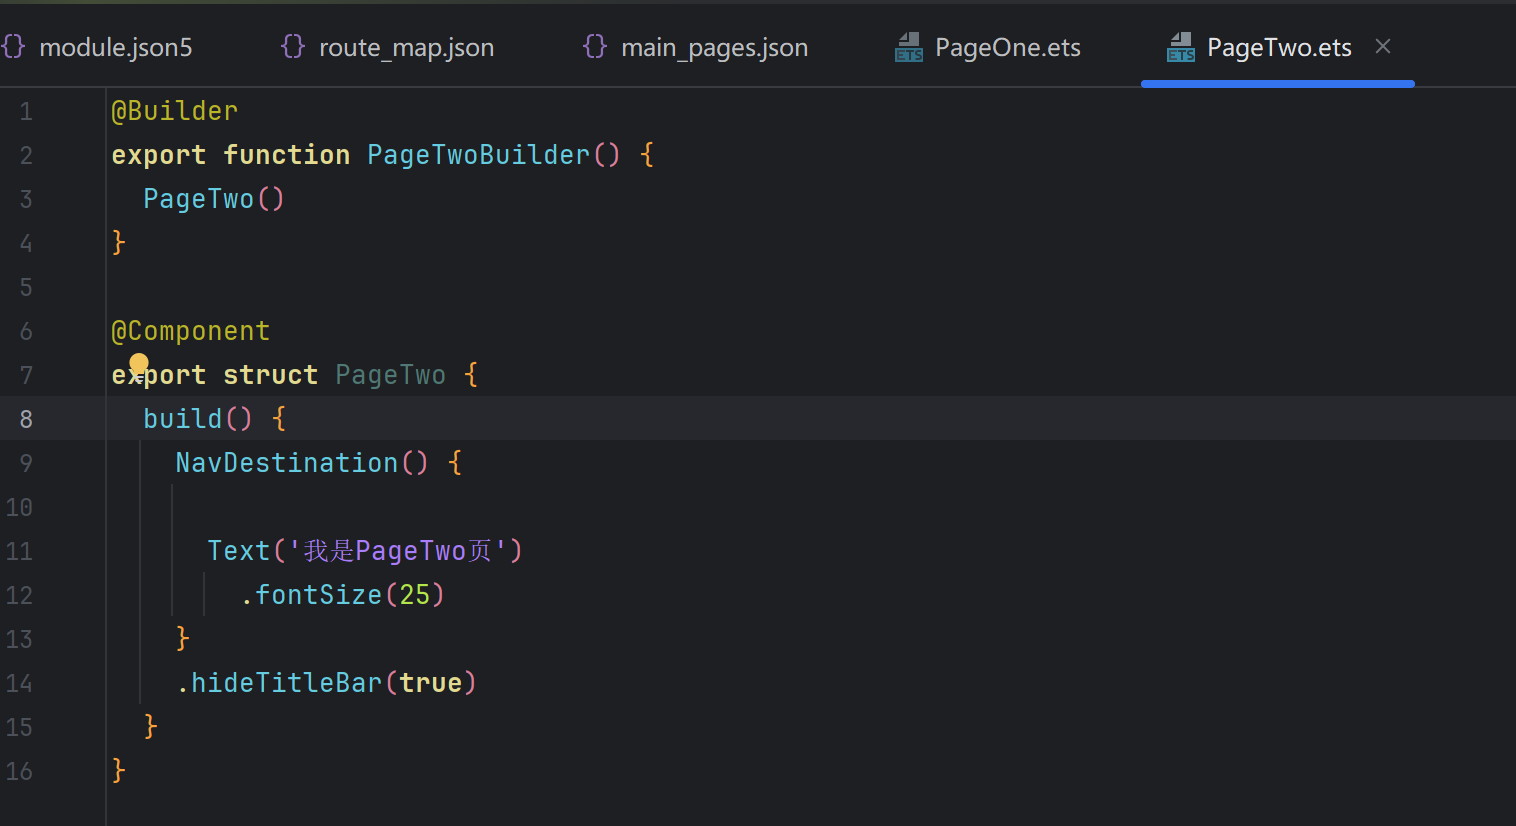1516x826 pixels.
Task: Click line number 14 in the gutter
Action: click(20, 683)
